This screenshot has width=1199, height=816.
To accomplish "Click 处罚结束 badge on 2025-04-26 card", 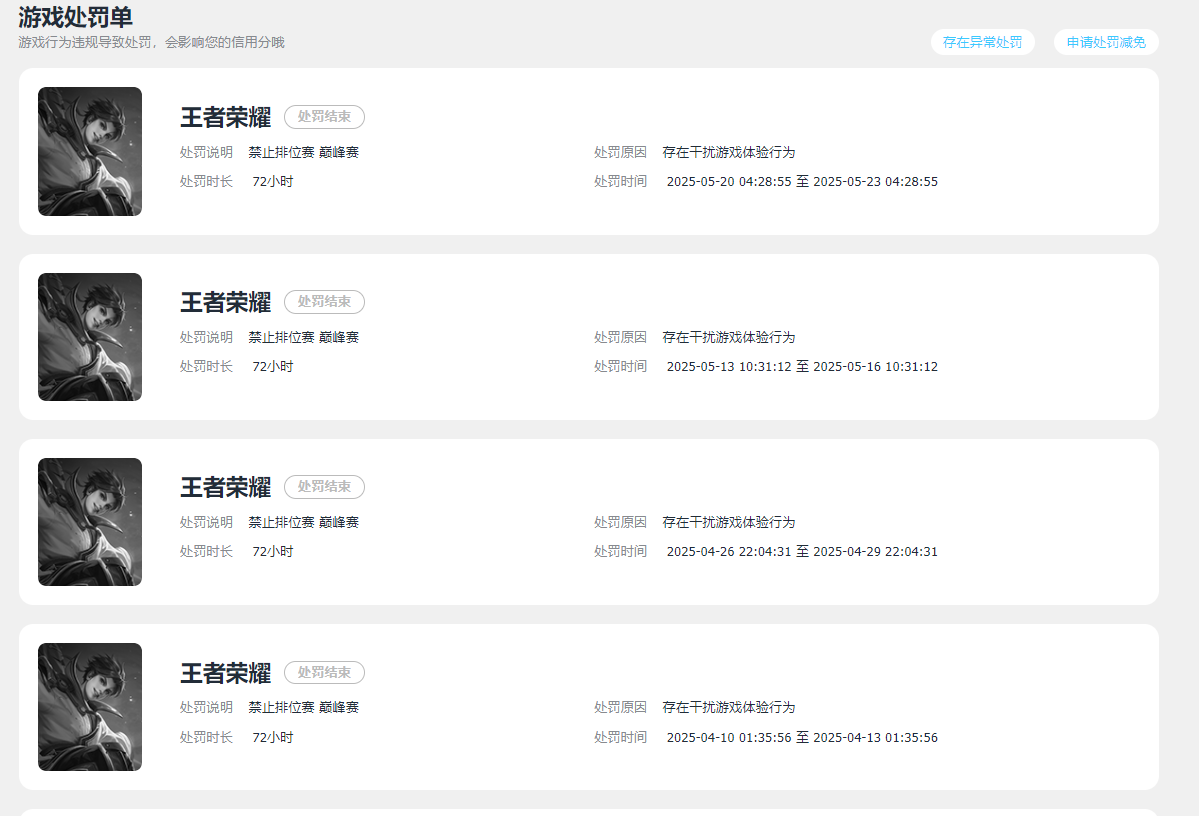I will pyautogui.click(x=324, y=486).
